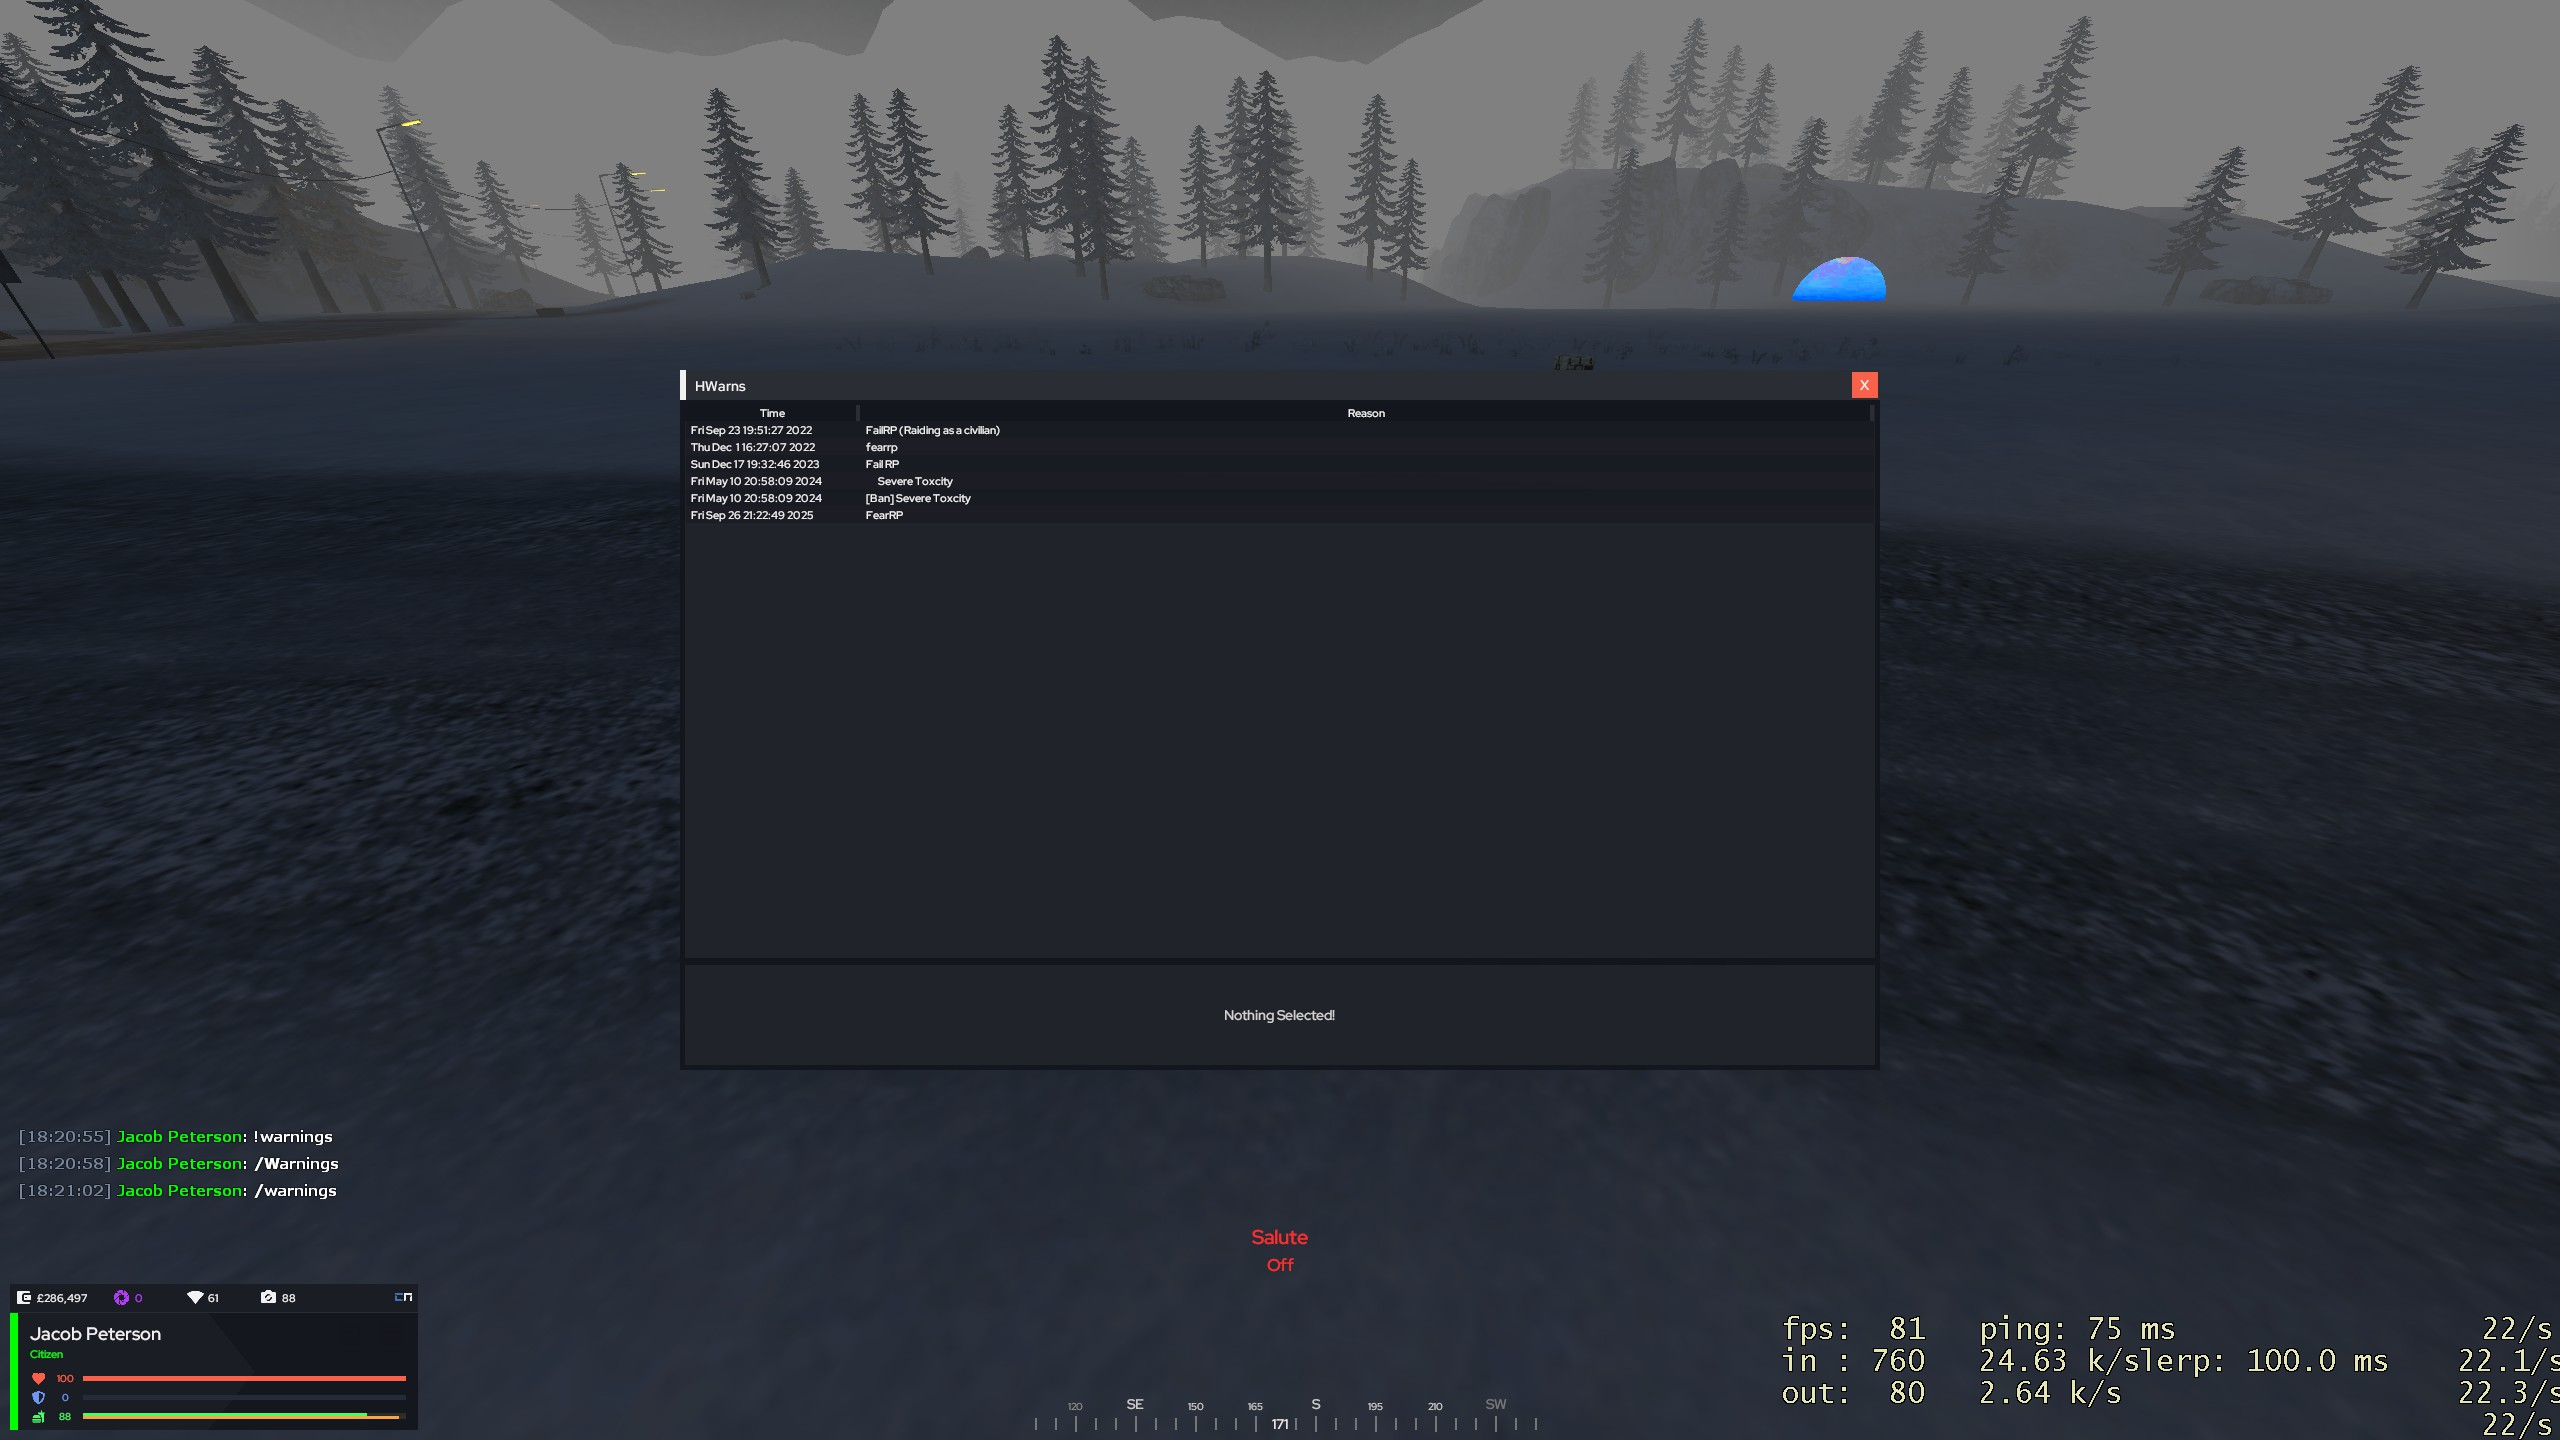The height and width of the screenshot is (1440, 2560).
Task: Select the Sun Dec 17 Fail RP row
Action: click(882, 464)
